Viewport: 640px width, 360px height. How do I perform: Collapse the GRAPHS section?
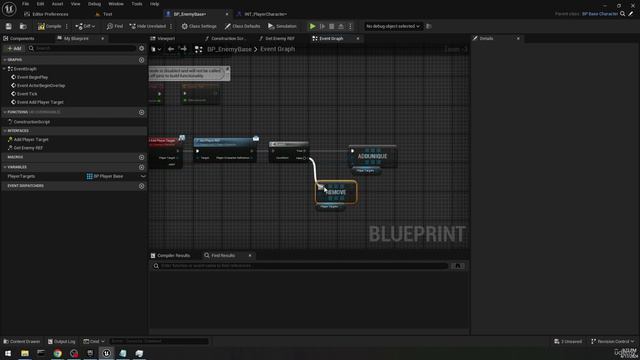(x=5, y=60)
